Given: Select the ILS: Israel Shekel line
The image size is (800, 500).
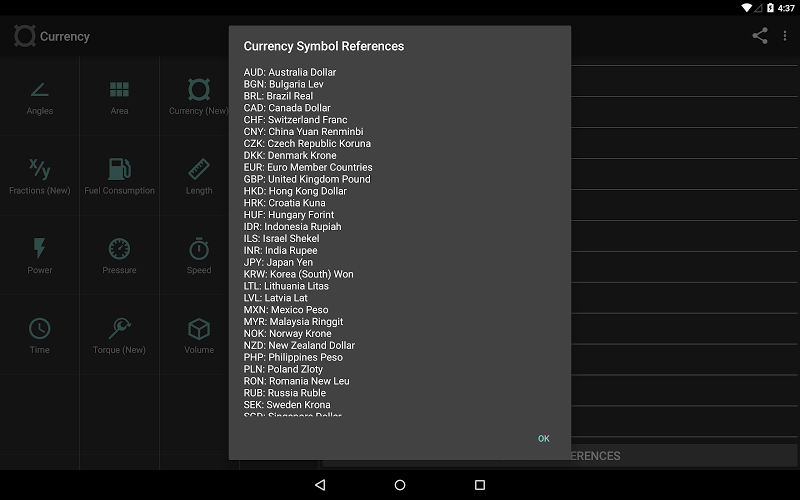Looking at the screenshot, I should coord(282,238).
